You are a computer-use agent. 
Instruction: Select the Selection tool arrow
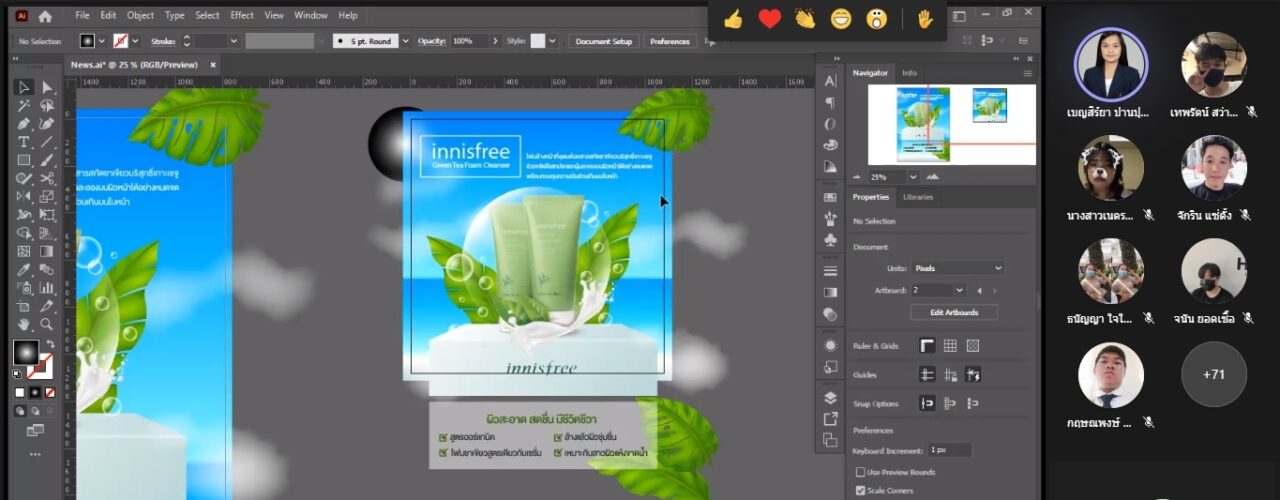point(24,87)
